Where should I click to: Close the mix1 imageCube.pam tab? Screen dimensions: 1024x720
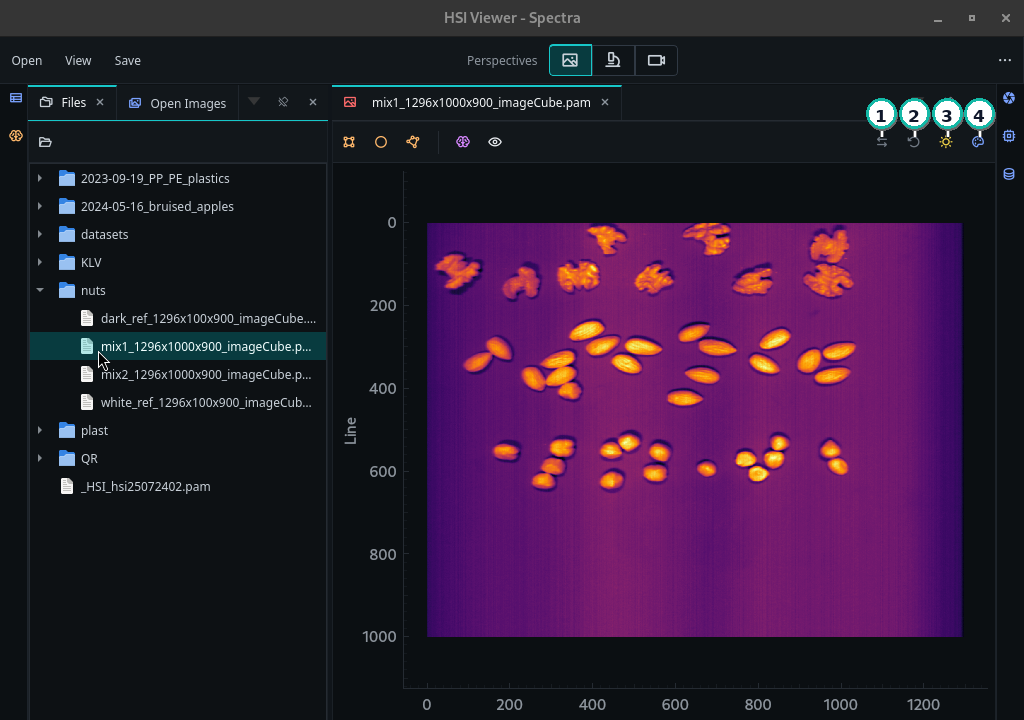click(x=605, y=102)
